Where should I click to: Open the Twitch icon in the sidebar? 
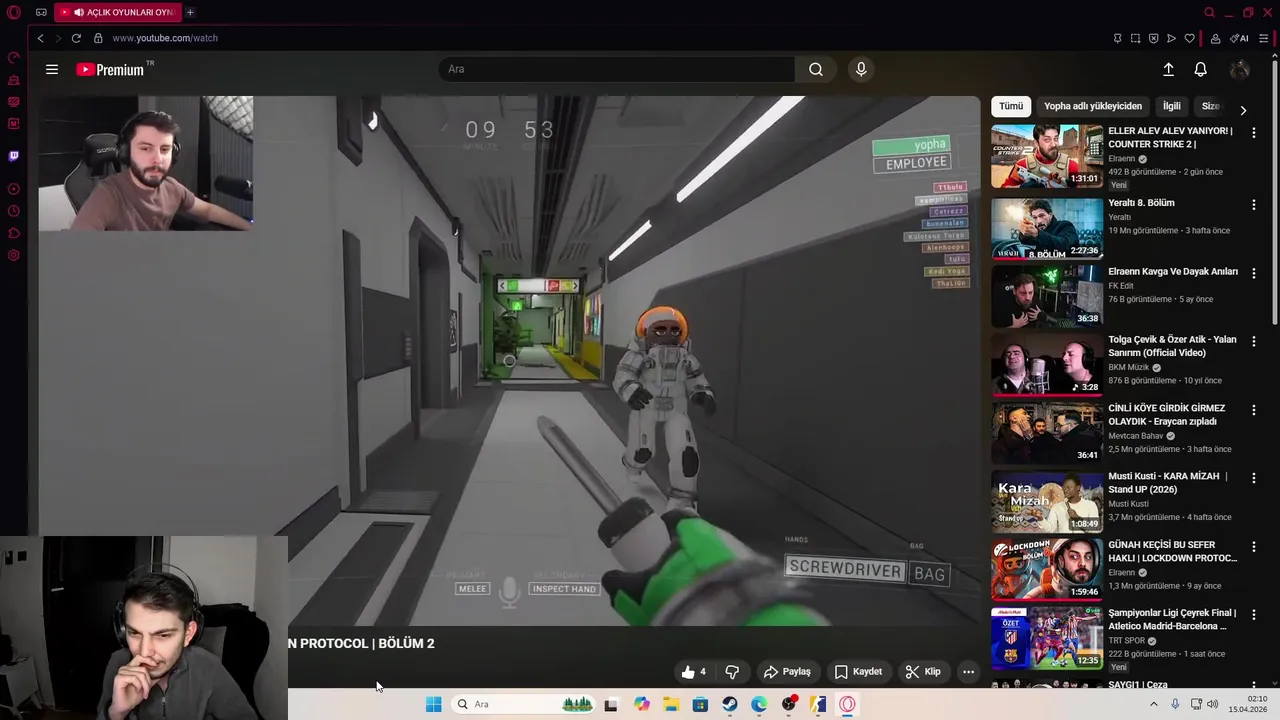pyautogui.click(x=14, y=156)
